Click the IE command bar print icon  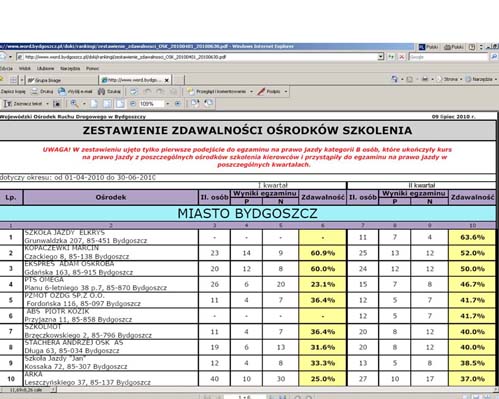pyautogui.click(x=425, y=79)
